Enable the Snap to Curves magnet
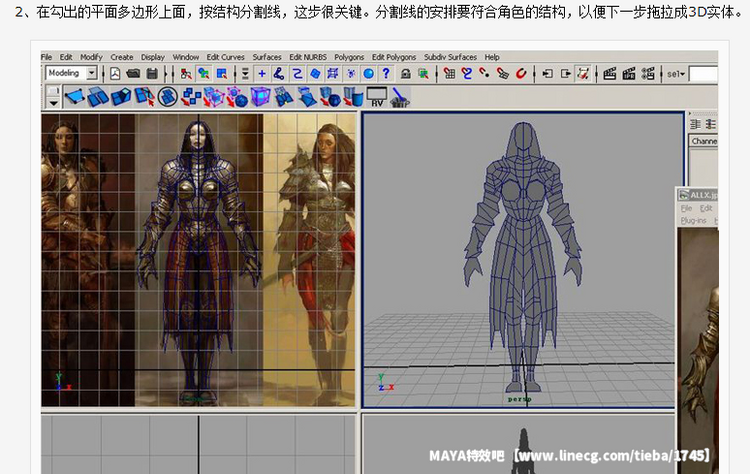 pyautogui.click(x=467, y=74)
